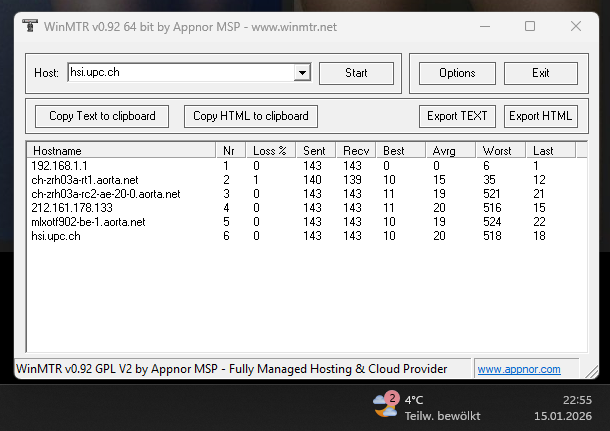The image size is (610, 431).
Task: Click Sent value 140 for hop 2
Action: click(x=312, y=180)
